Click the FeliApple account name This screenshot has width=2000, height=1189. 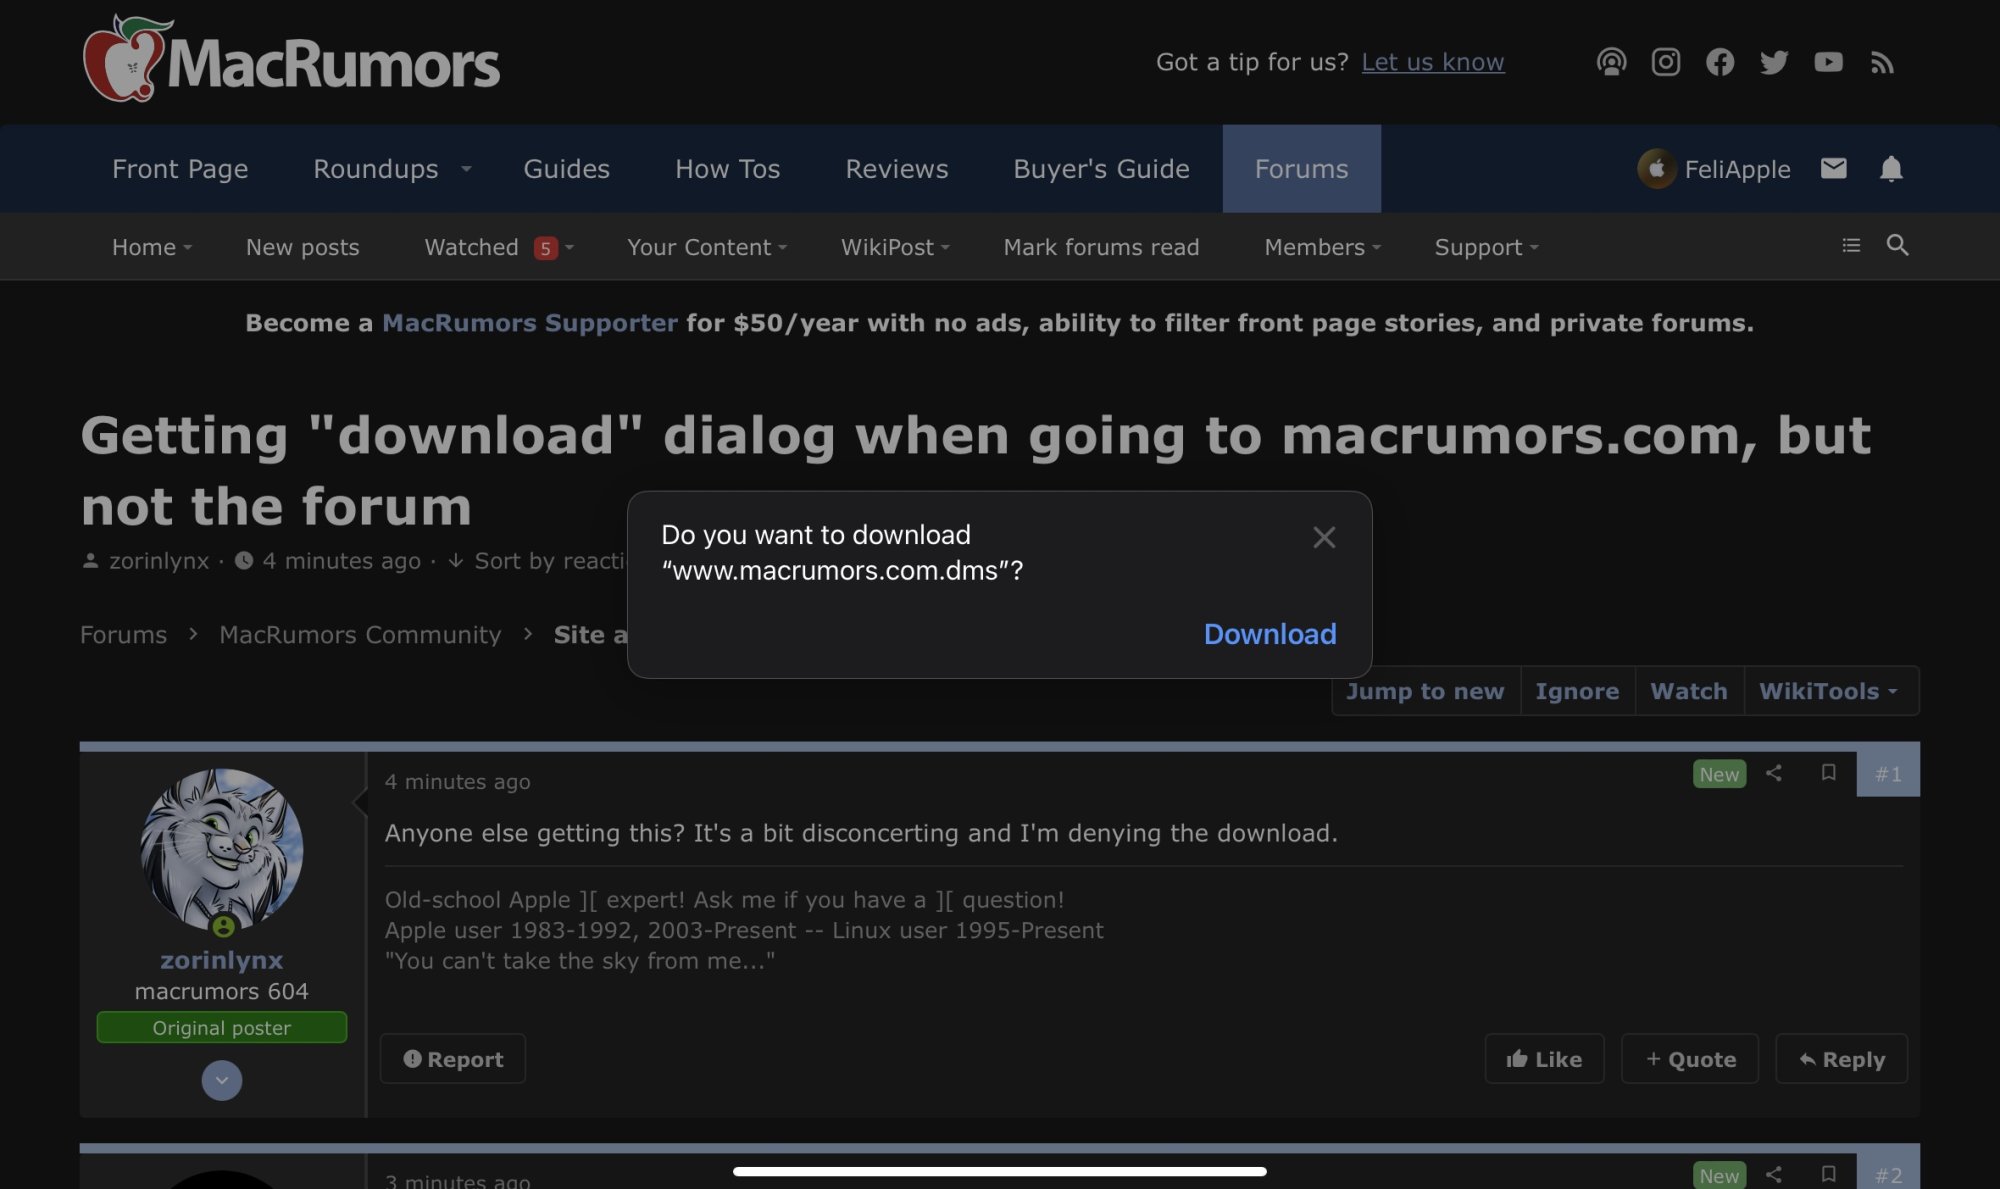pos(1737,169)
